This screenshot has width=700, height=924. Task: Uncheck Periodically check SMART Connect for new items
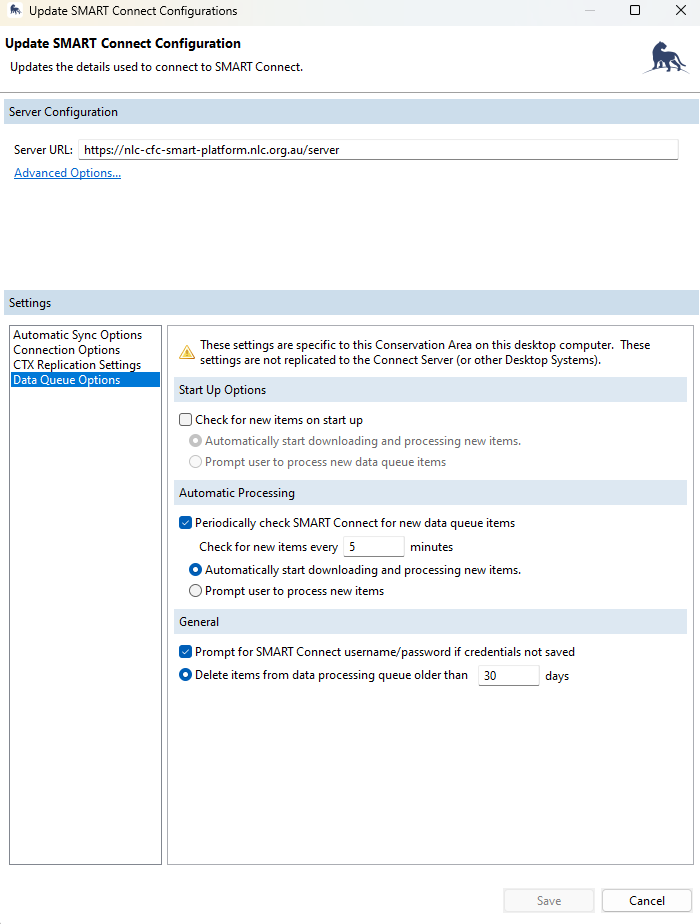(185, 523)
